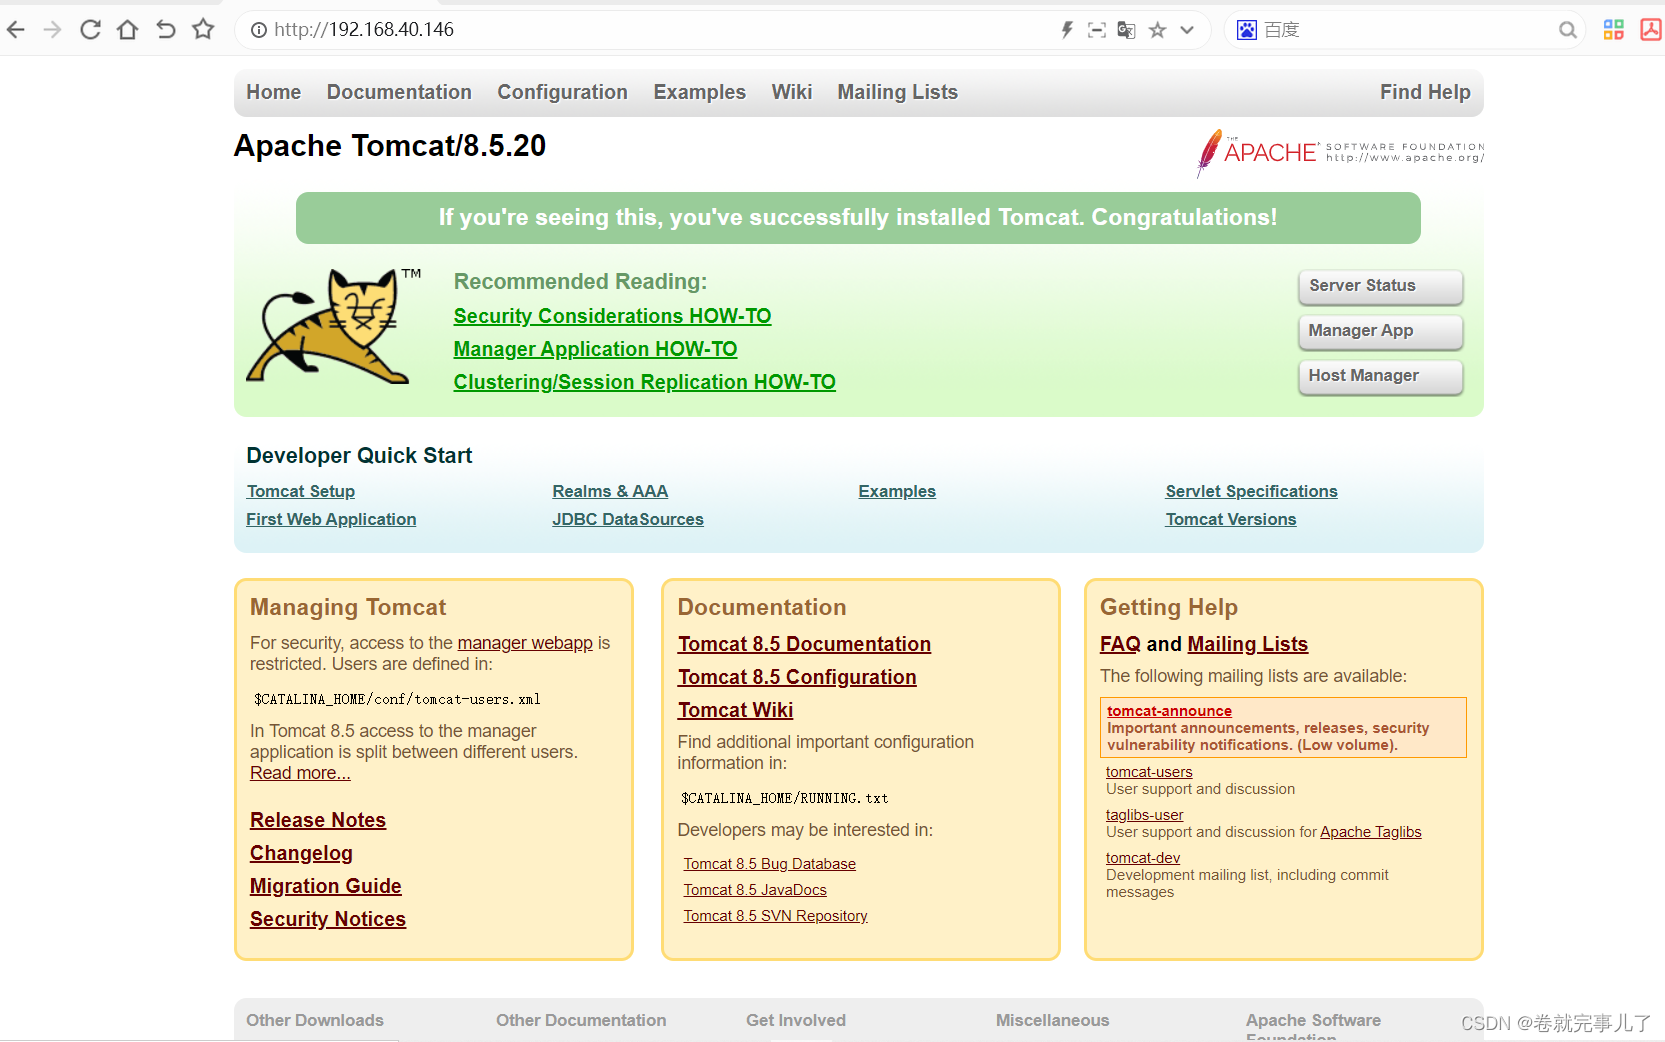Open the tomcat-announce mailing list link
This screenshot has height=1042, width=1665.
(x=1169, y=711)
